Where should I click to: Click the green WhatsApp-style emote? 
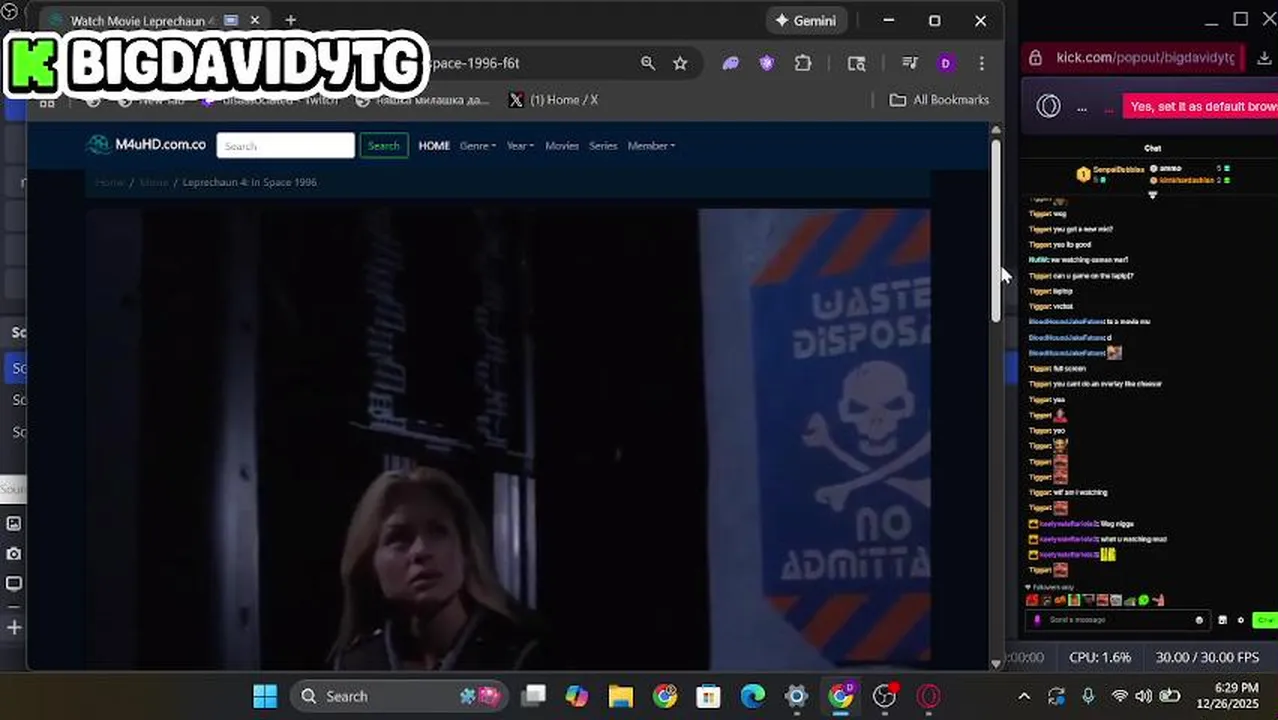(x=1144, y=600)
